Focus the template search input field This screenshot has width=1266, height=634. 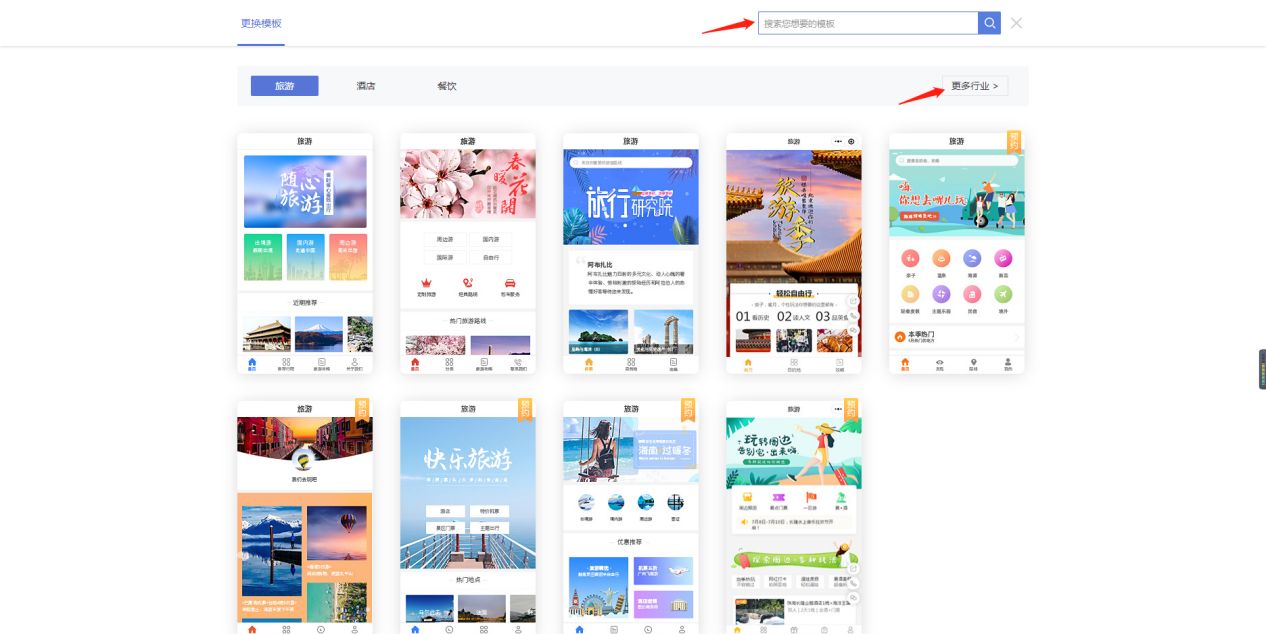(x=868, y=23)
